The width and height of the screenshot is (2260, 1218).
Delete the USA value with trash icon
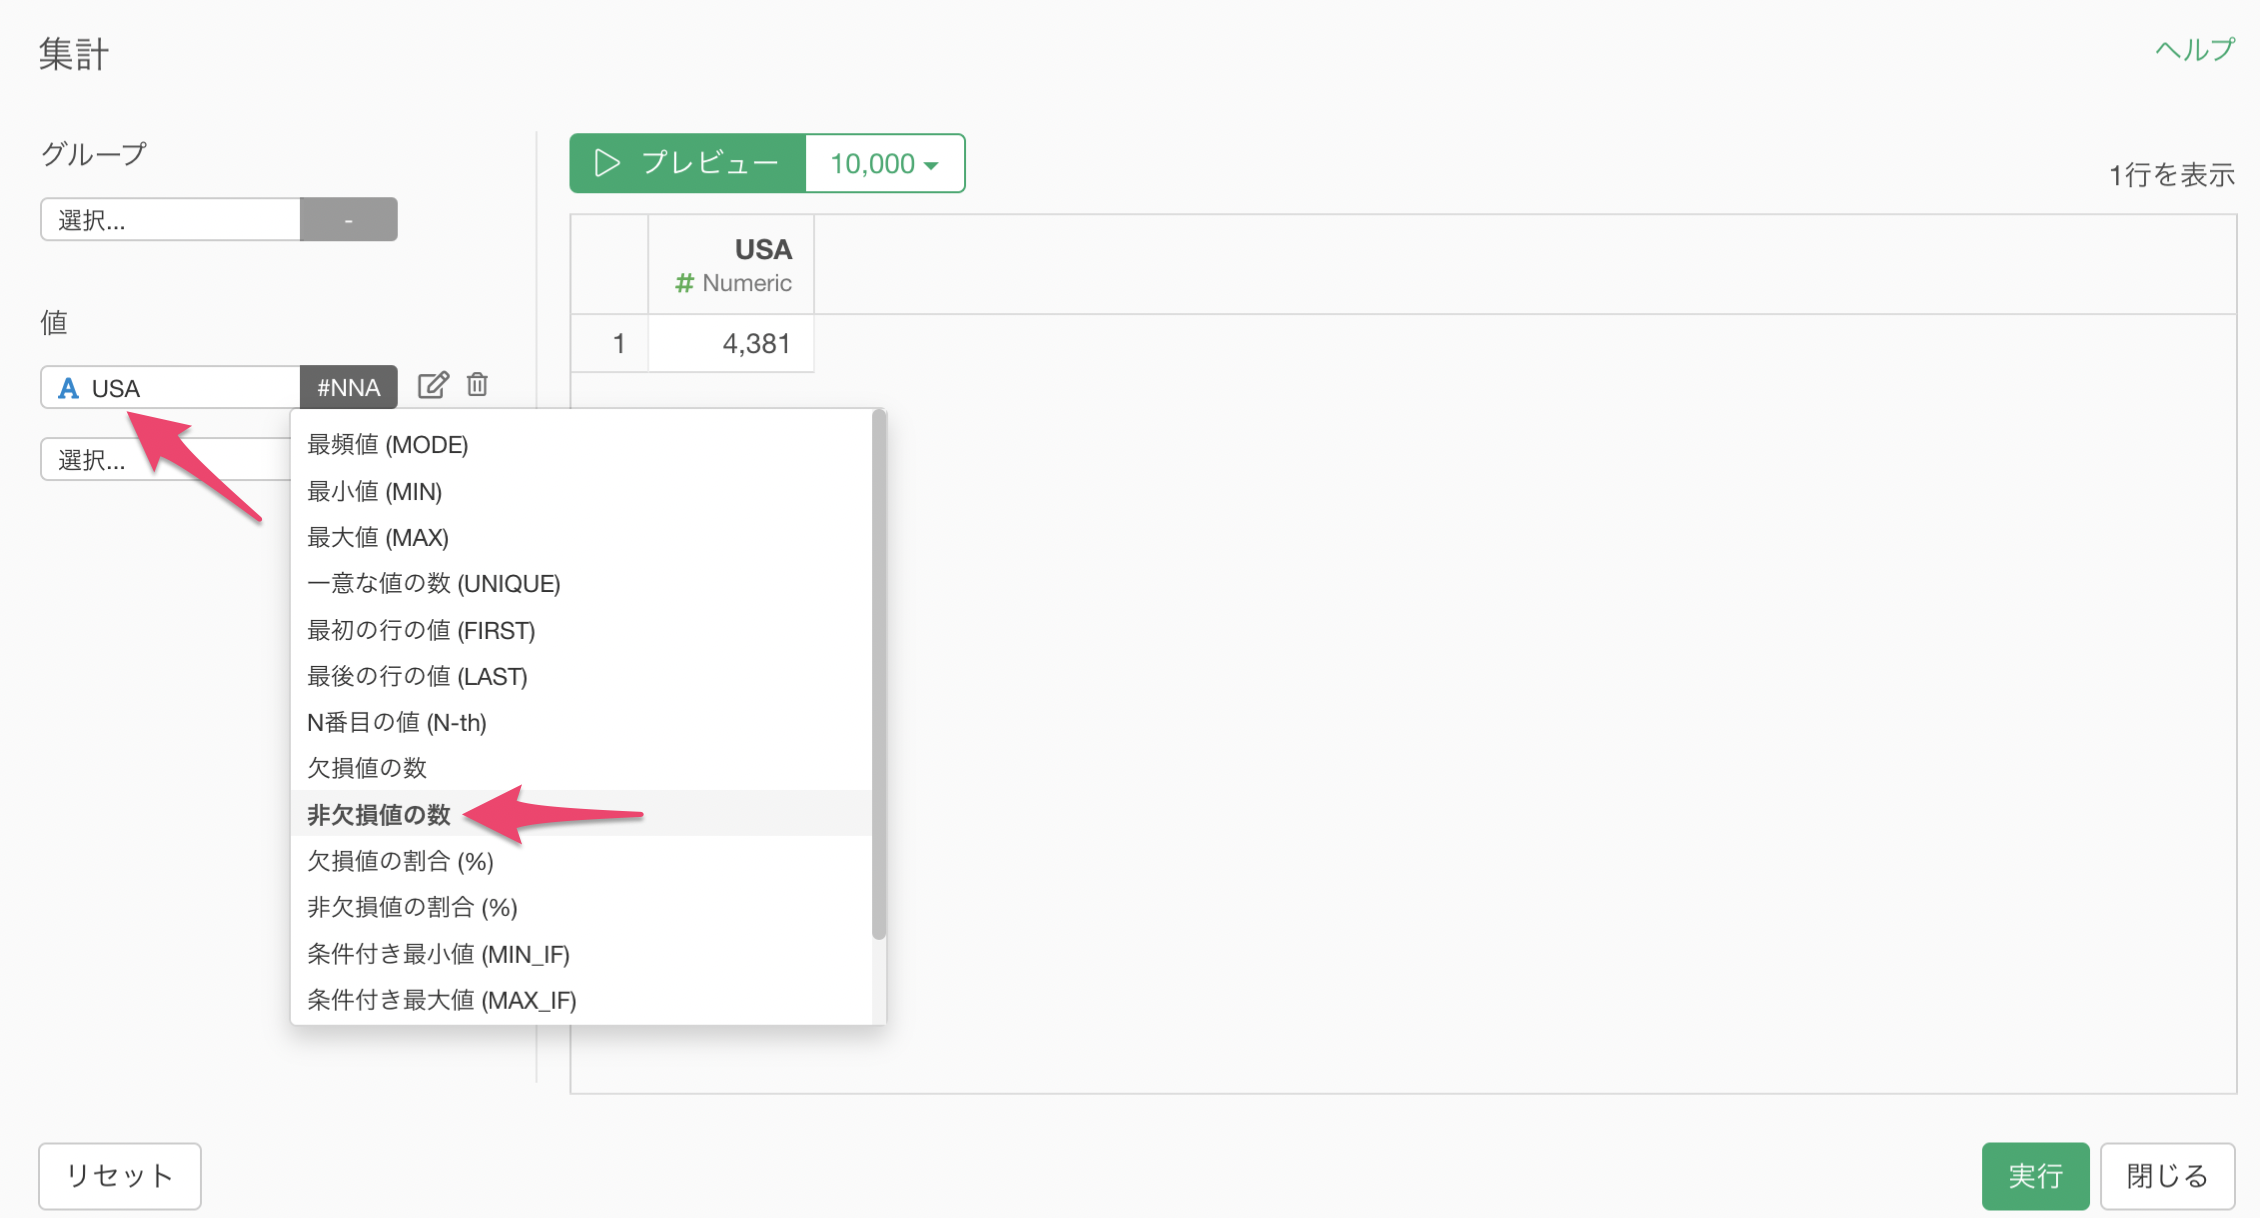[477, 386]
